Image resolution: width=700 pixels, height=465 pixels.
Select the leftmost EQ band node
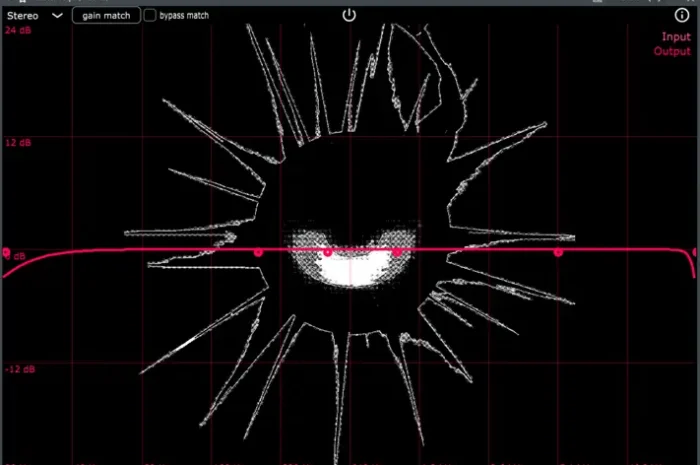coord(6,253)
